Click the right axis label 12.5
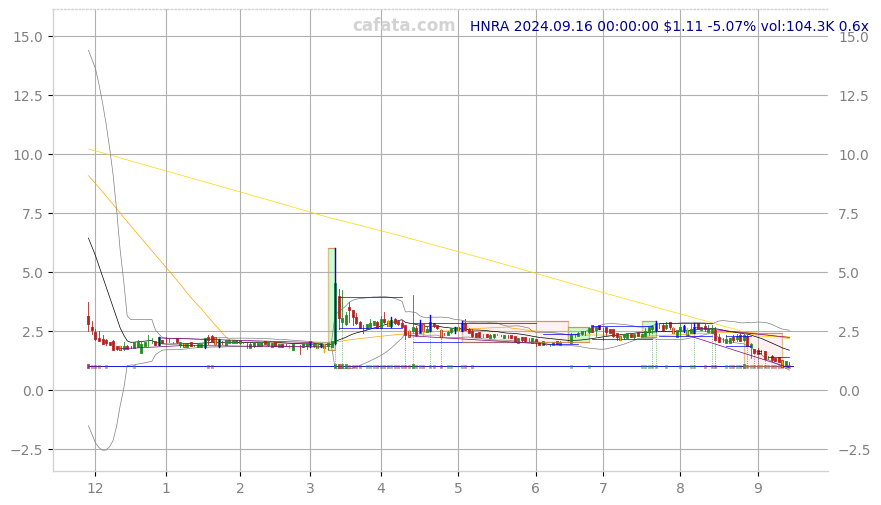This screenshot has height=505, width=881. click(x=853, y=96)
